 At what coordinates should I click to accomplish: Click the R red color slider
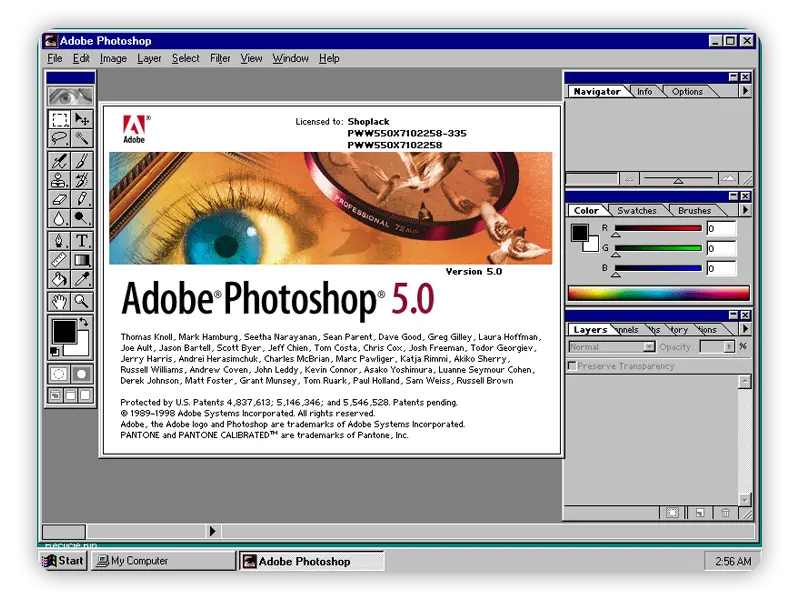tap(658, 229)
